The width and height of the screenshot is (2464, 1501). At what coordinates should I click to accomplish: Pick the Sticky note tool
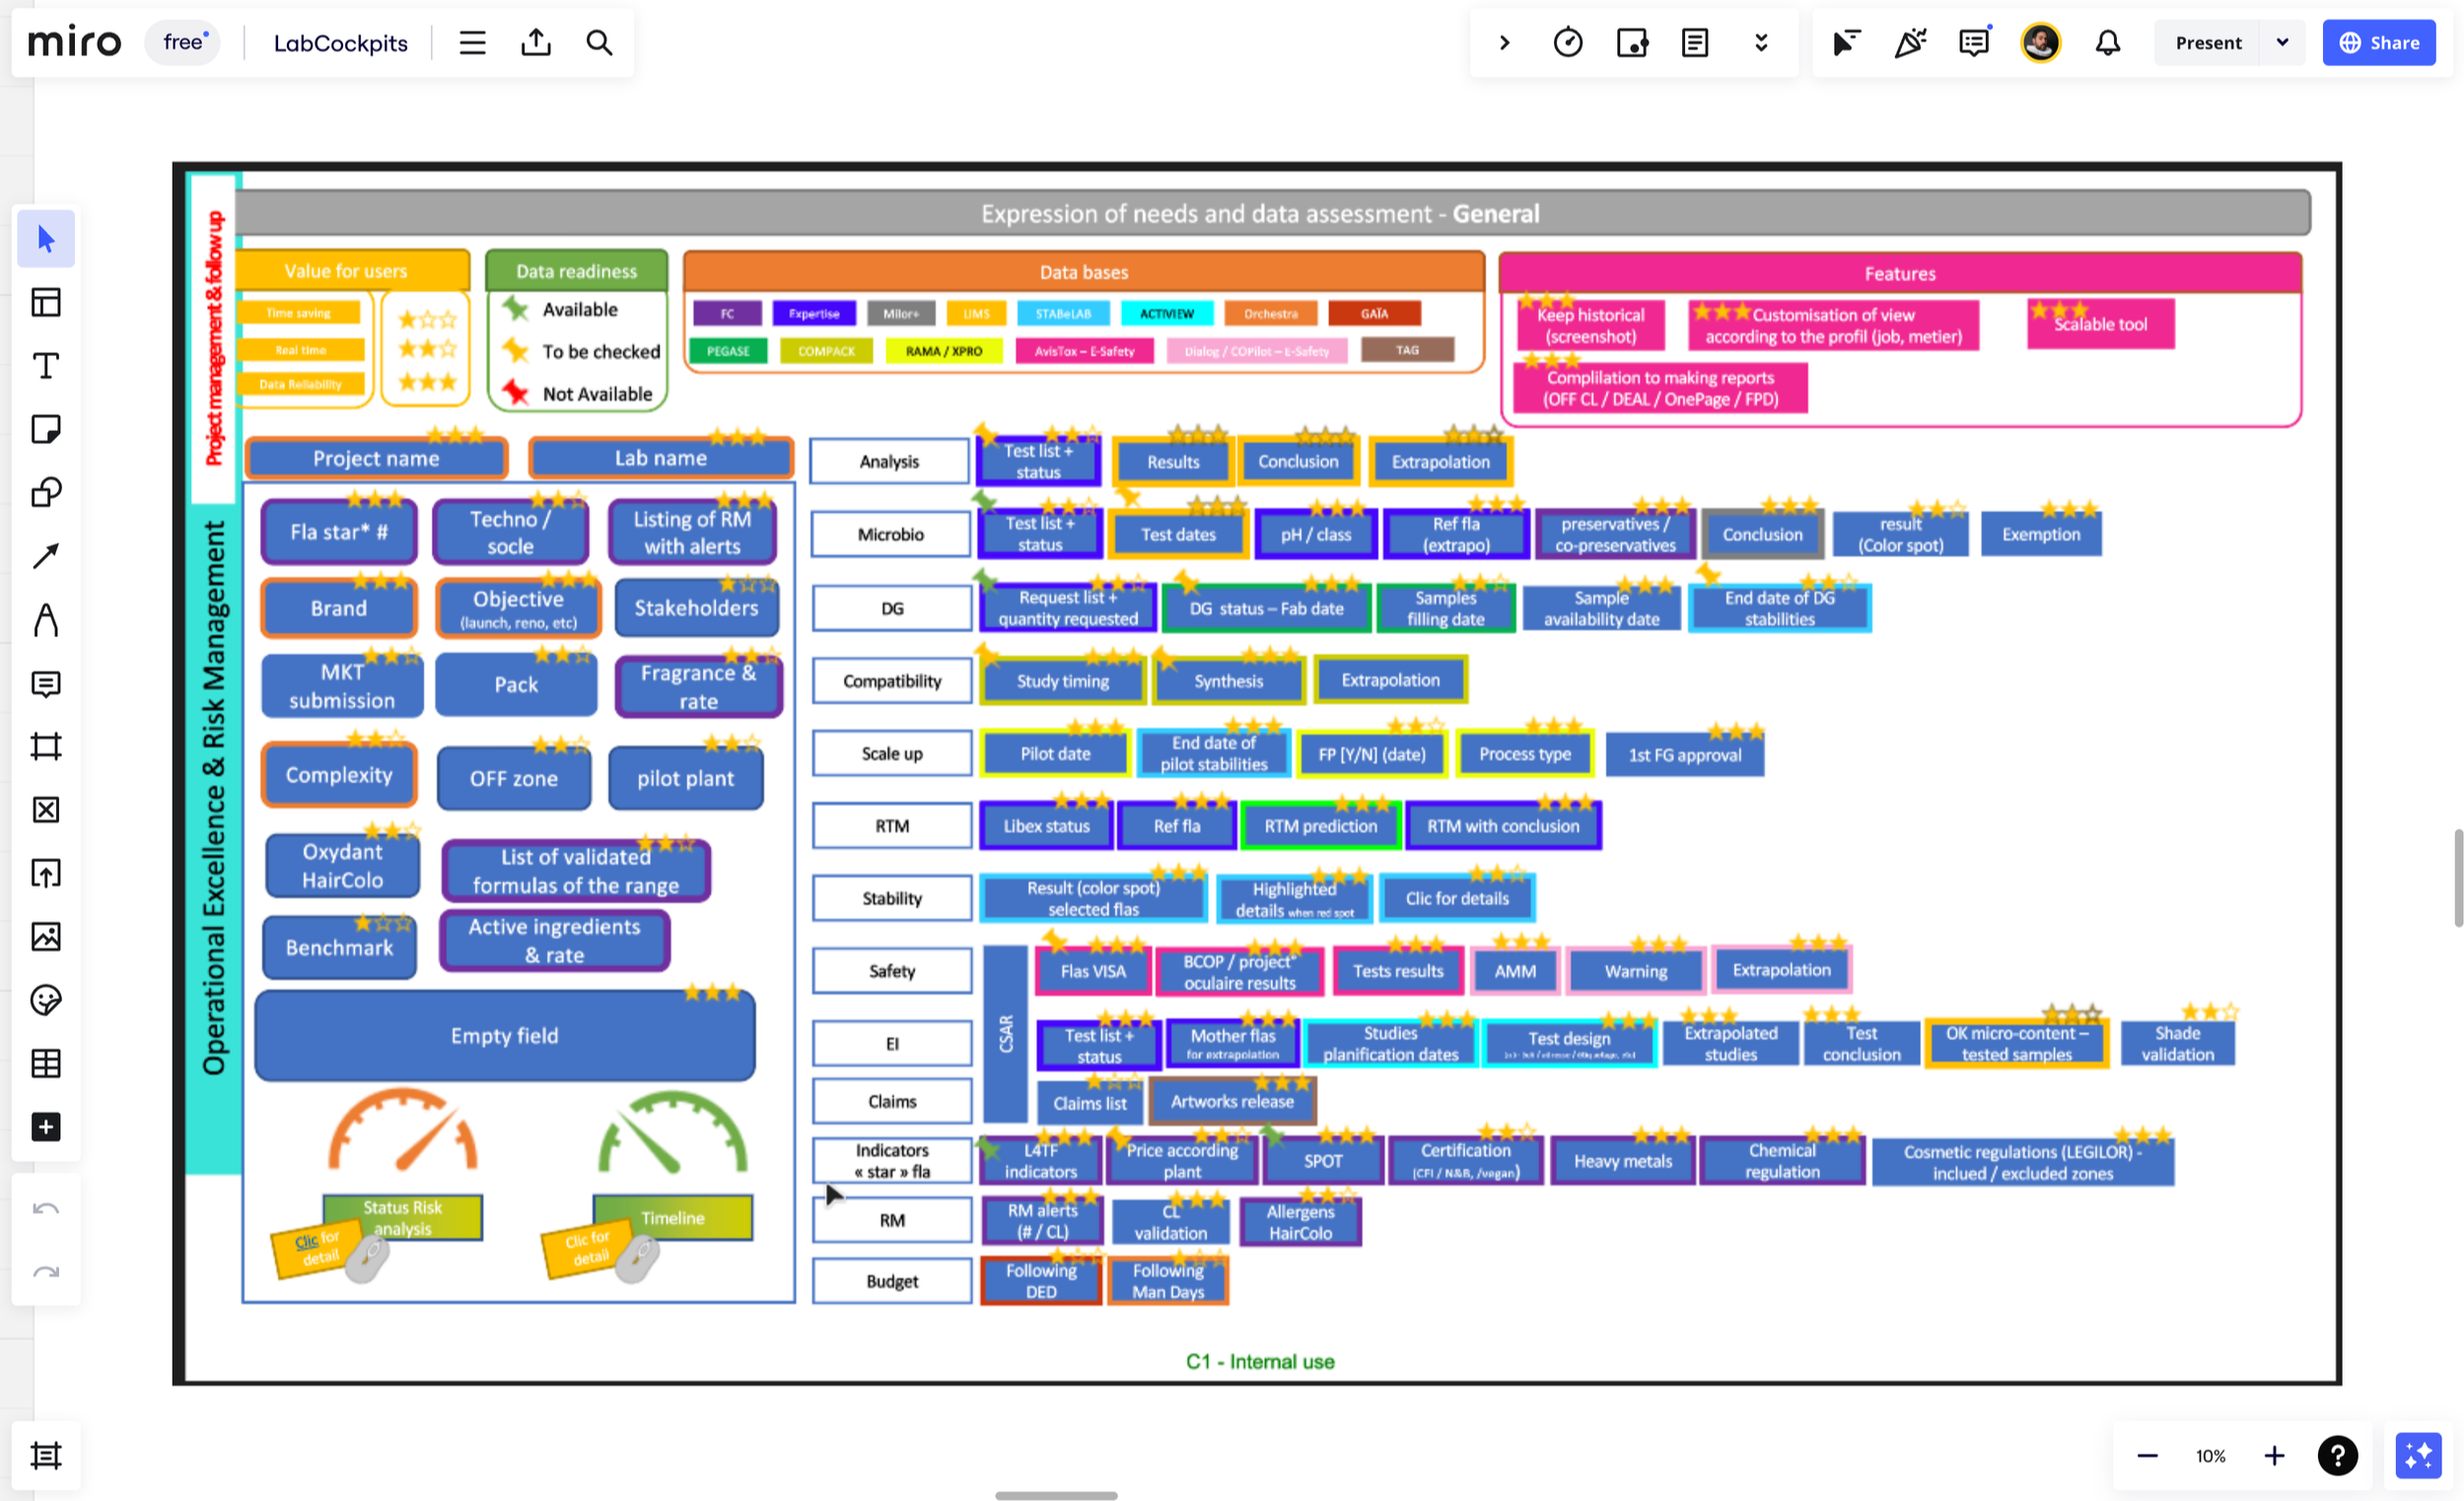point(46,429)
